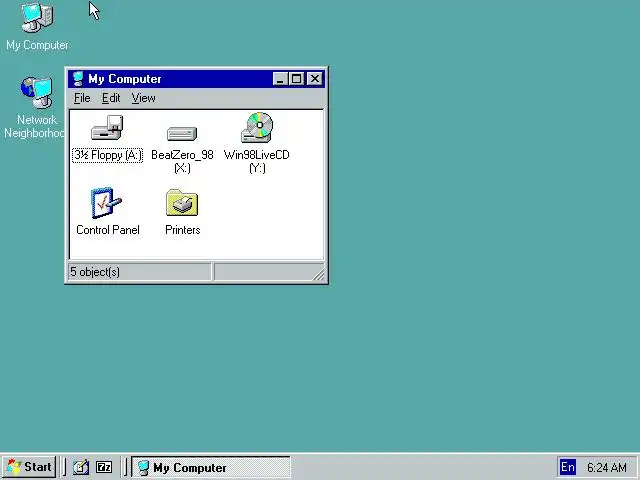Select the Win98LiveCD (Y:) CD drive icon
Image resolution: width=640 pixels, height=480 pixels.
point(257,127)
